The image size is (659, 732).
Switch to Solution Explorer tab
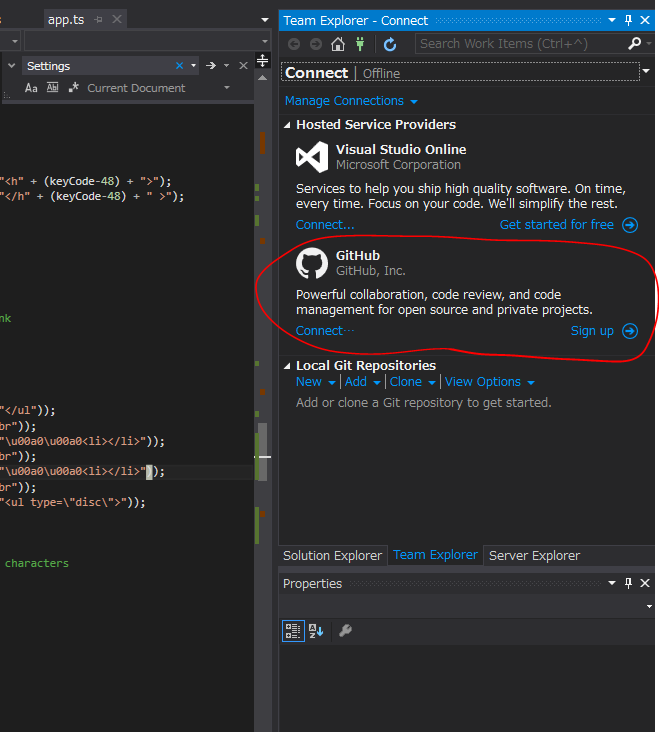click(332, 556)
